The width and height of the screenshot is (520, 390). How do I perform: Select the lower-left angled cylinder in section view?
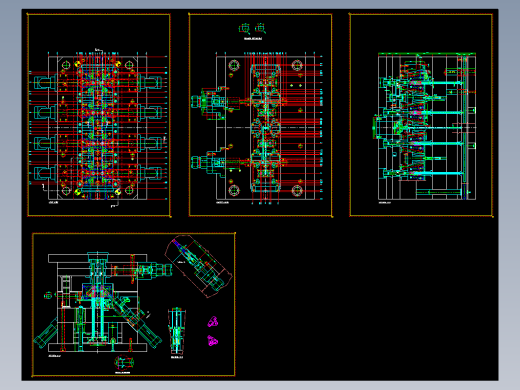click(46, 334)
